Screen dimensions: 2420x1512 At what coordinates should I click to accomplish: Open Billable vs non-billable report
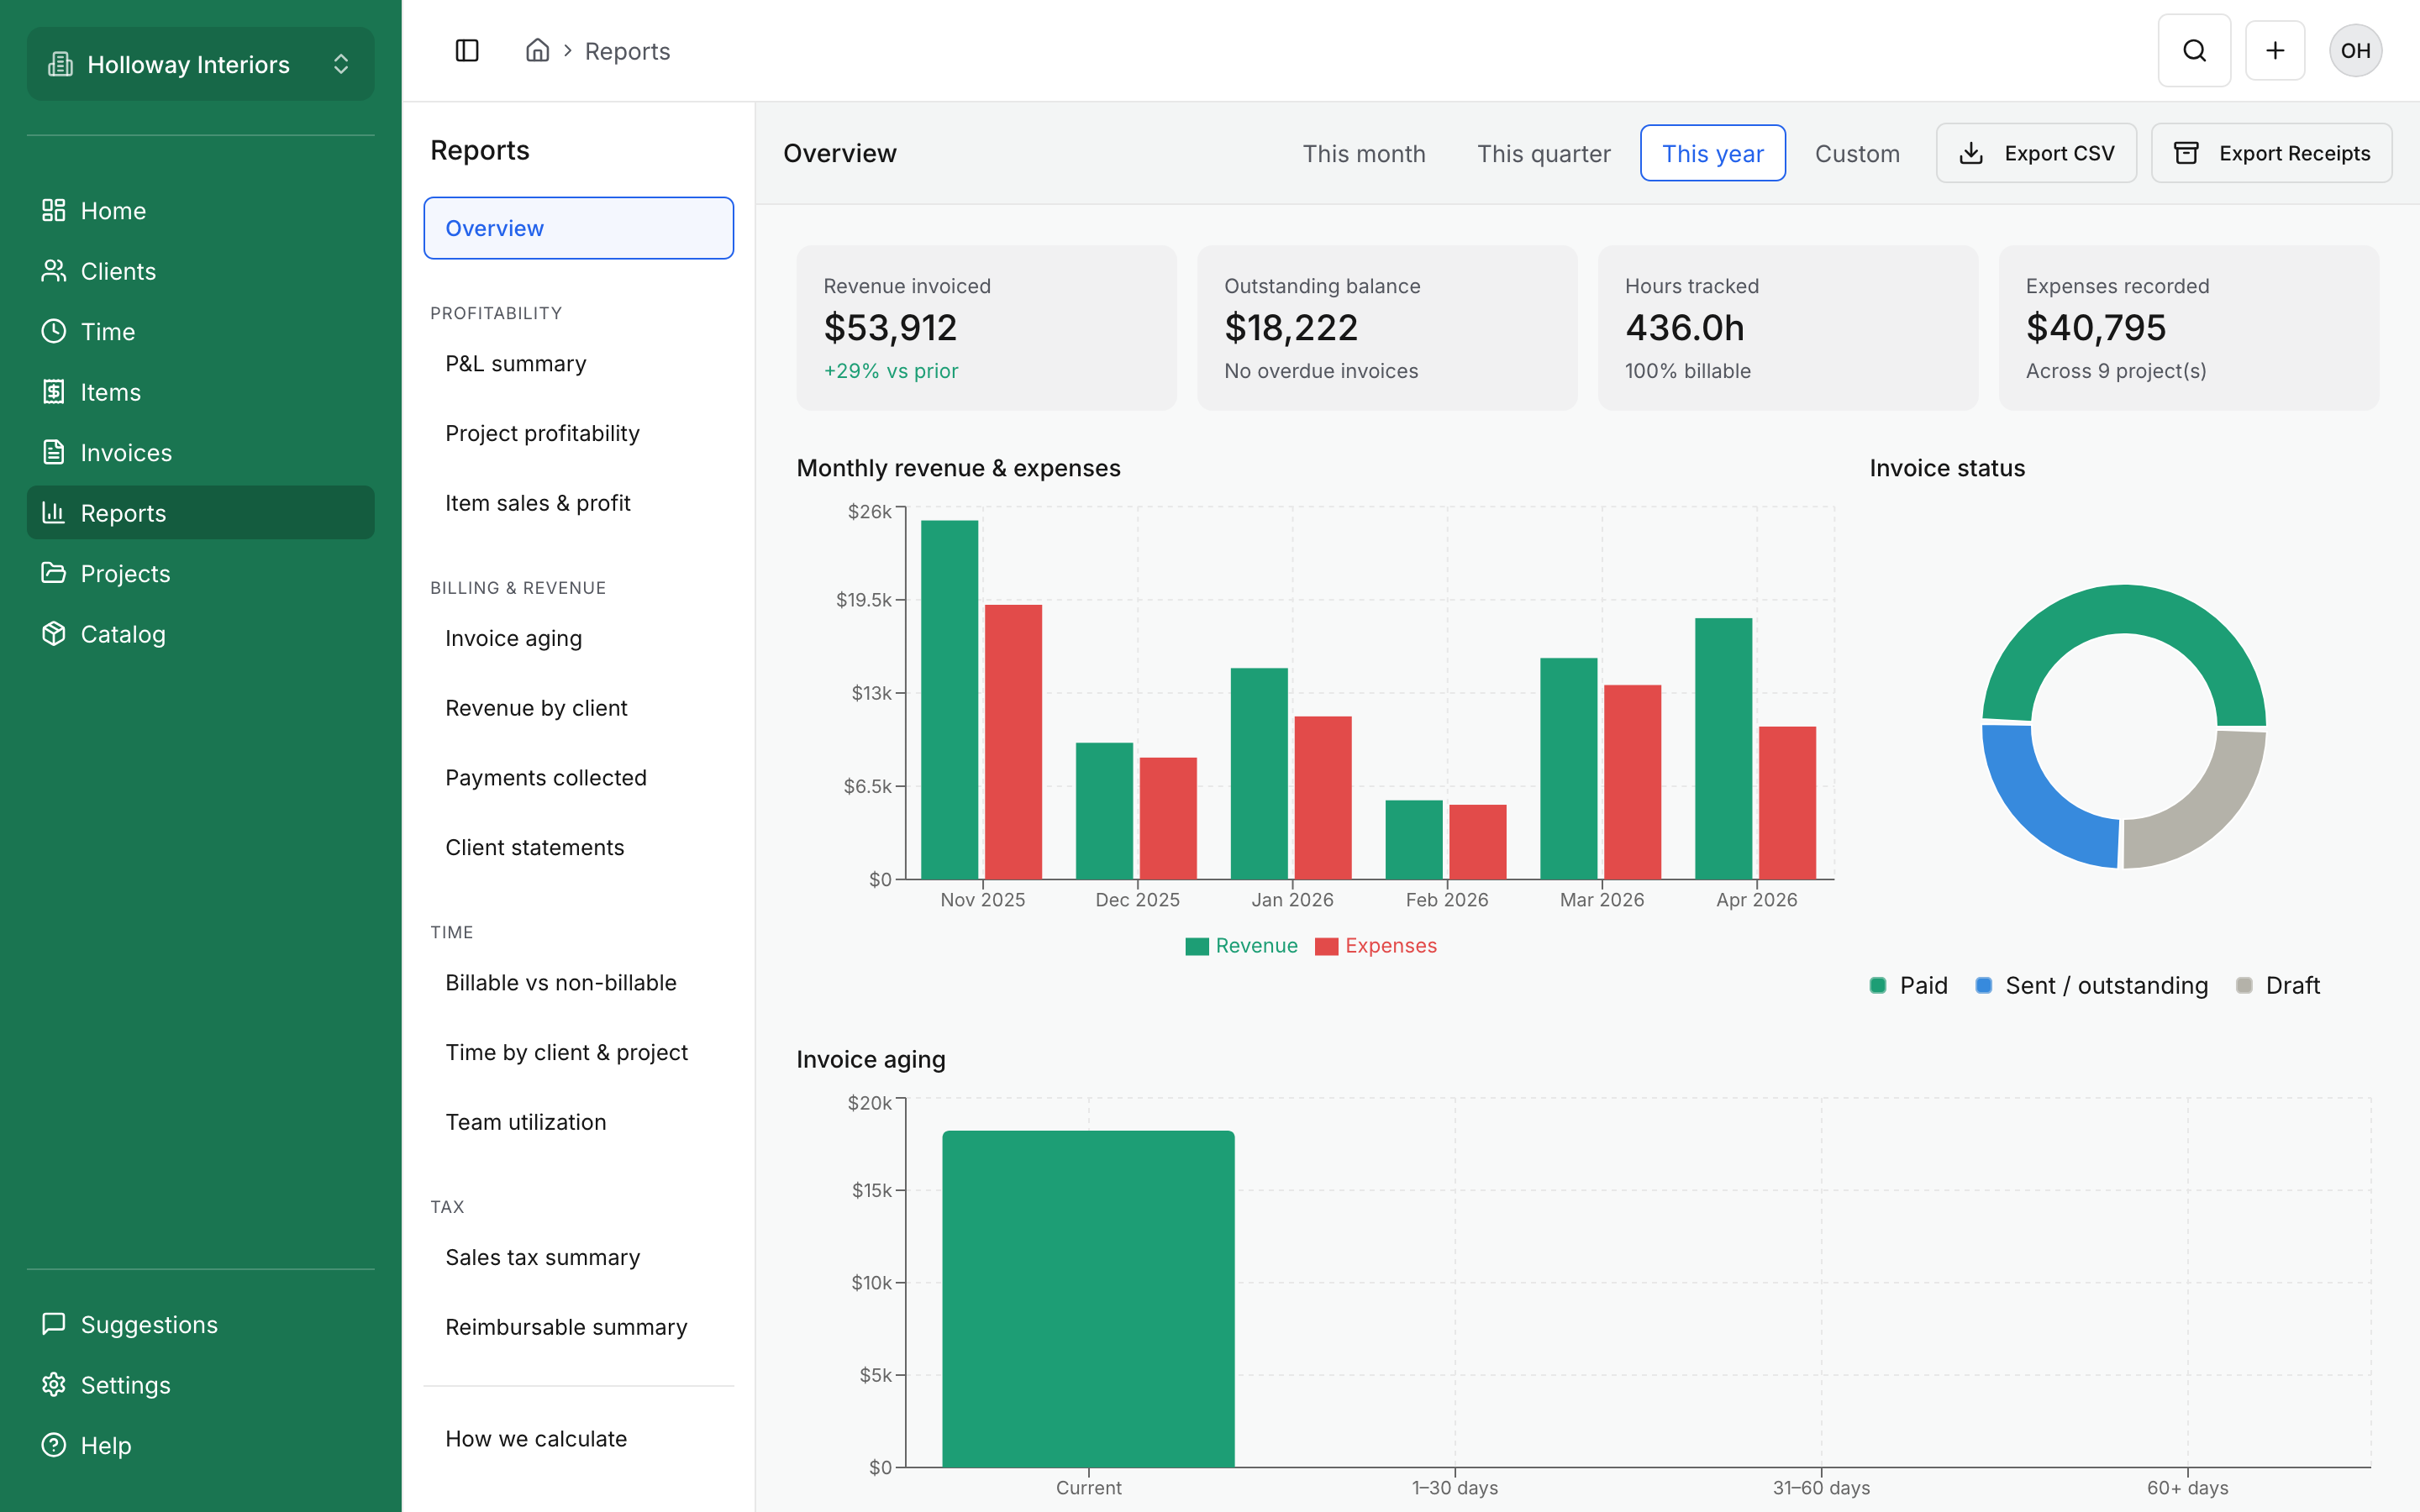pos(578,983)
